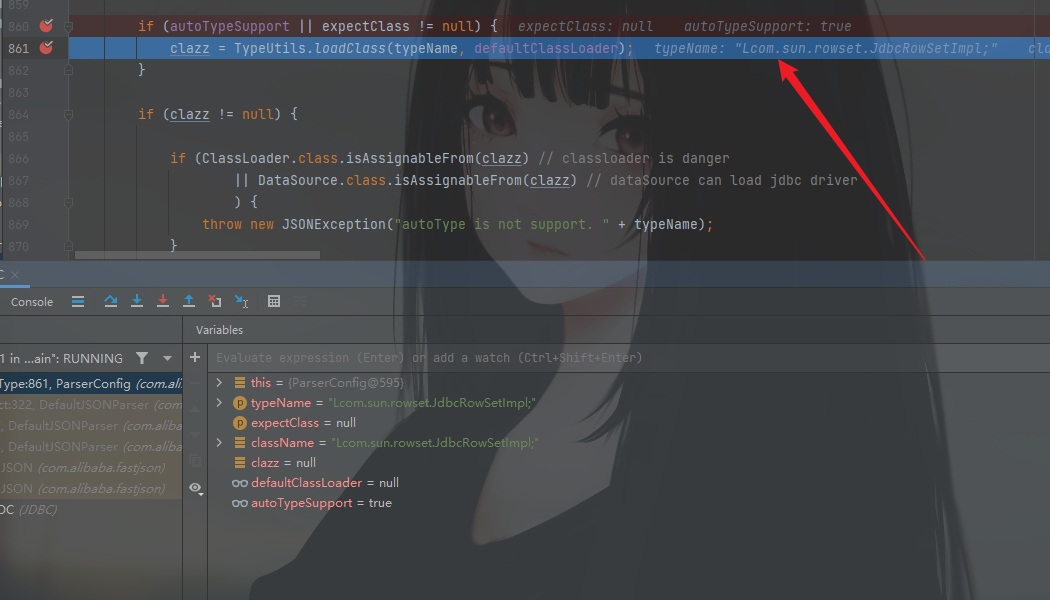Screen dimensions: 1050x600
Task: Click the frames filter funnel icon
Action: coord(142,358)
